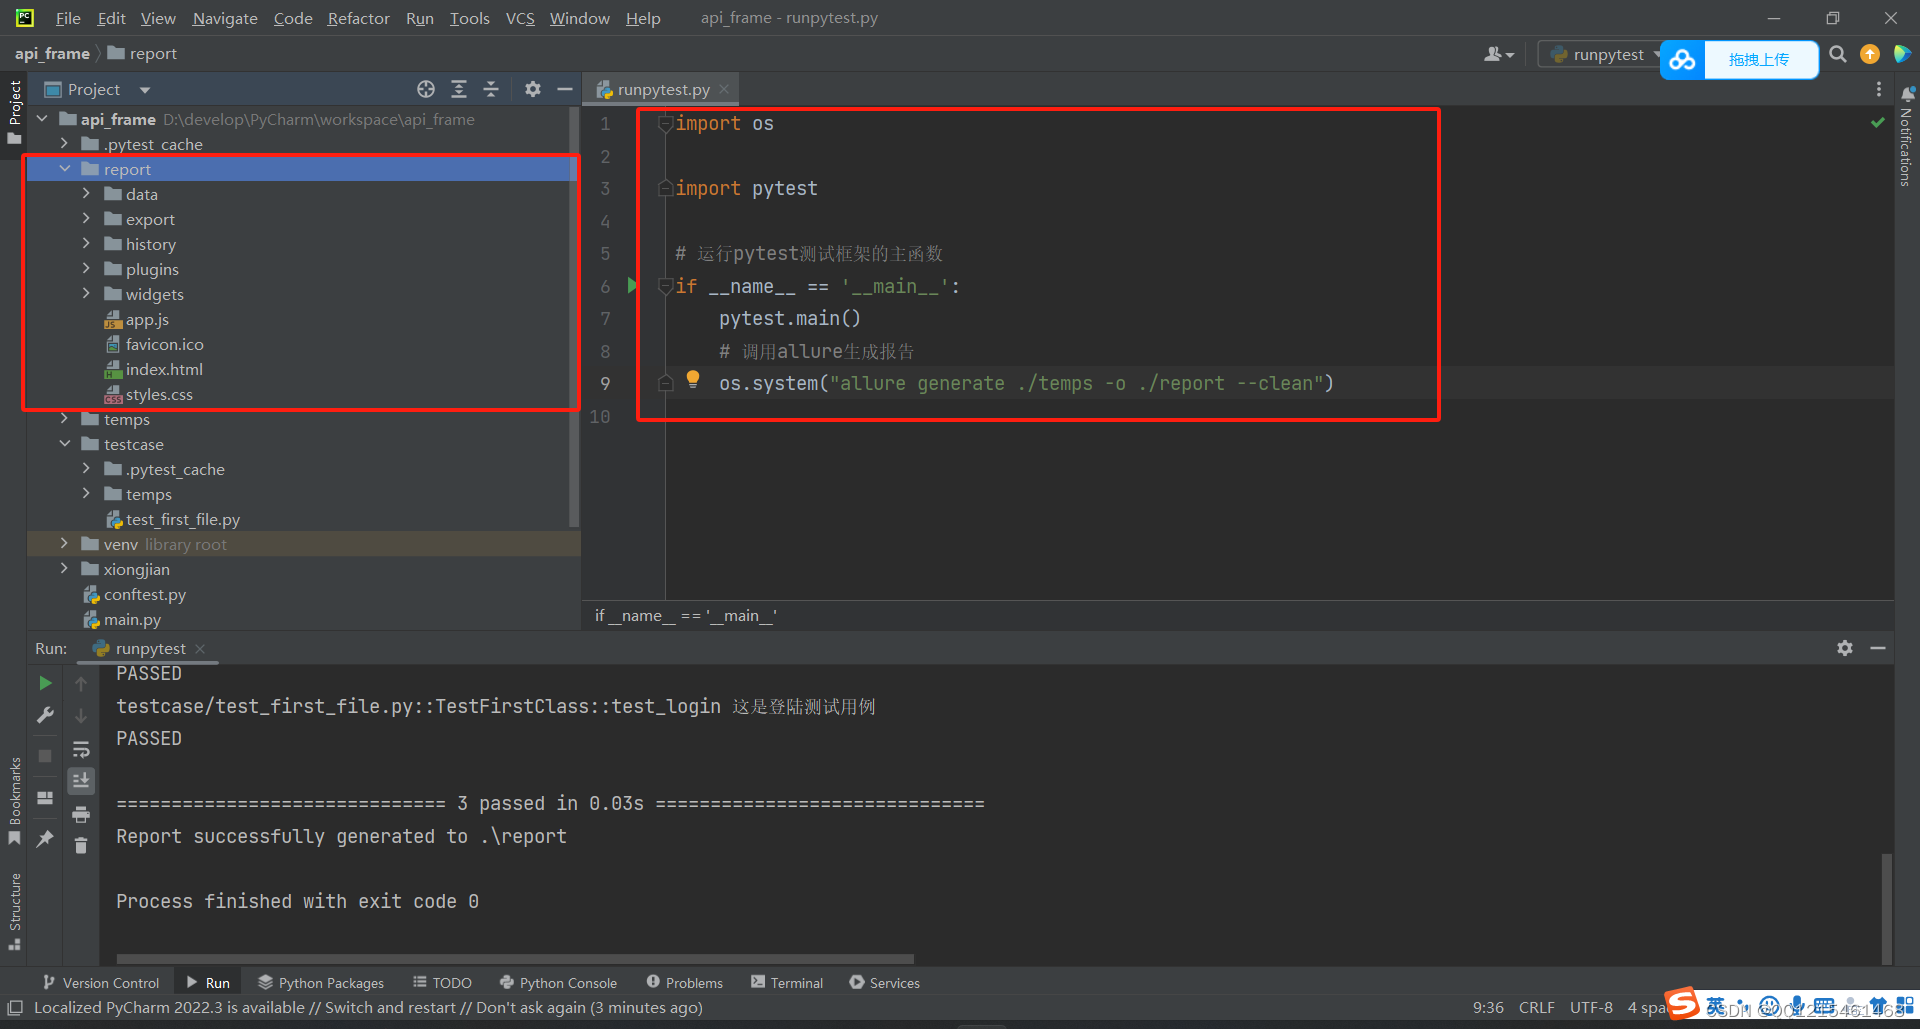Open run configuration wrench icon
The height and width of the screenshot is (1029, 1920).
pos(45,715)
